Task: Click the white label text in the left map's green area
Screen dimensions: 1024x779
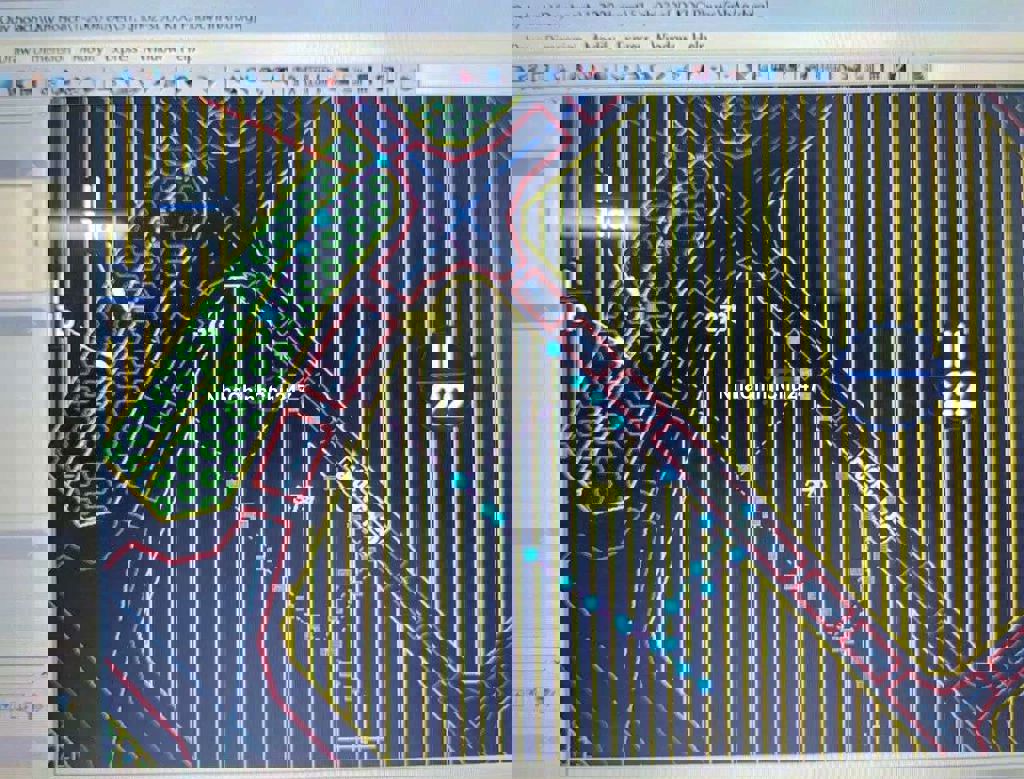Action: (x=254, y=394)
